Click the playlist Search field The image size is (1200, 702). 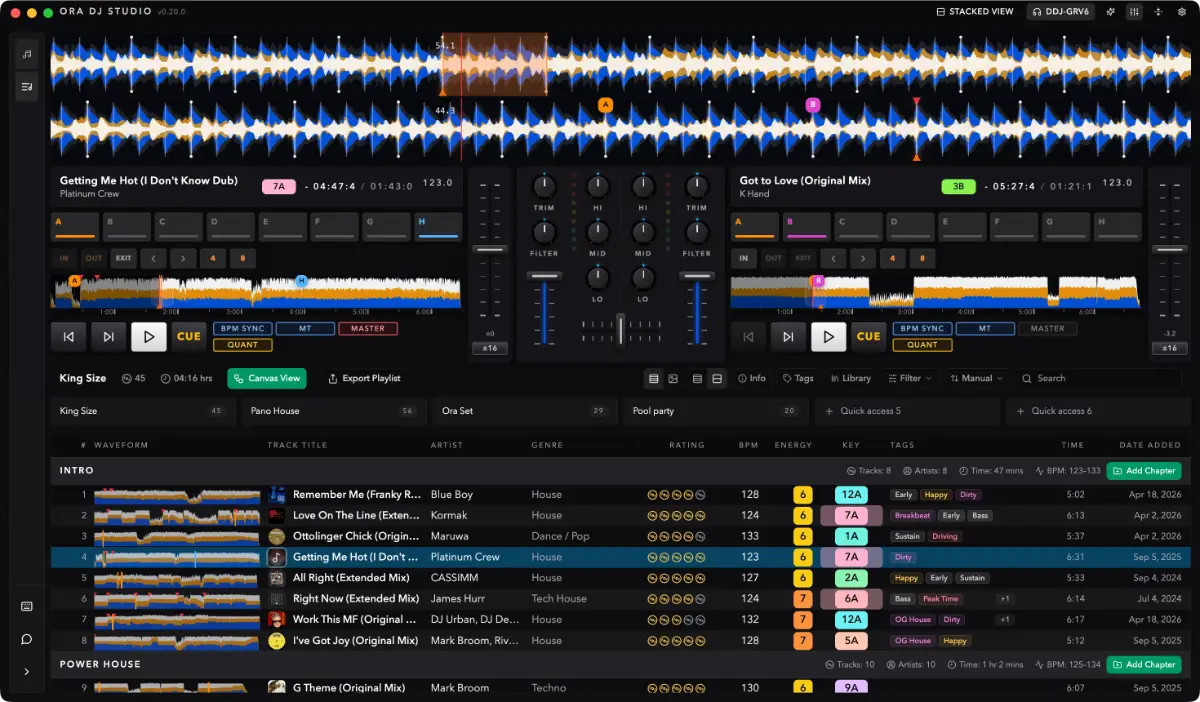(x=1098, y=378)
